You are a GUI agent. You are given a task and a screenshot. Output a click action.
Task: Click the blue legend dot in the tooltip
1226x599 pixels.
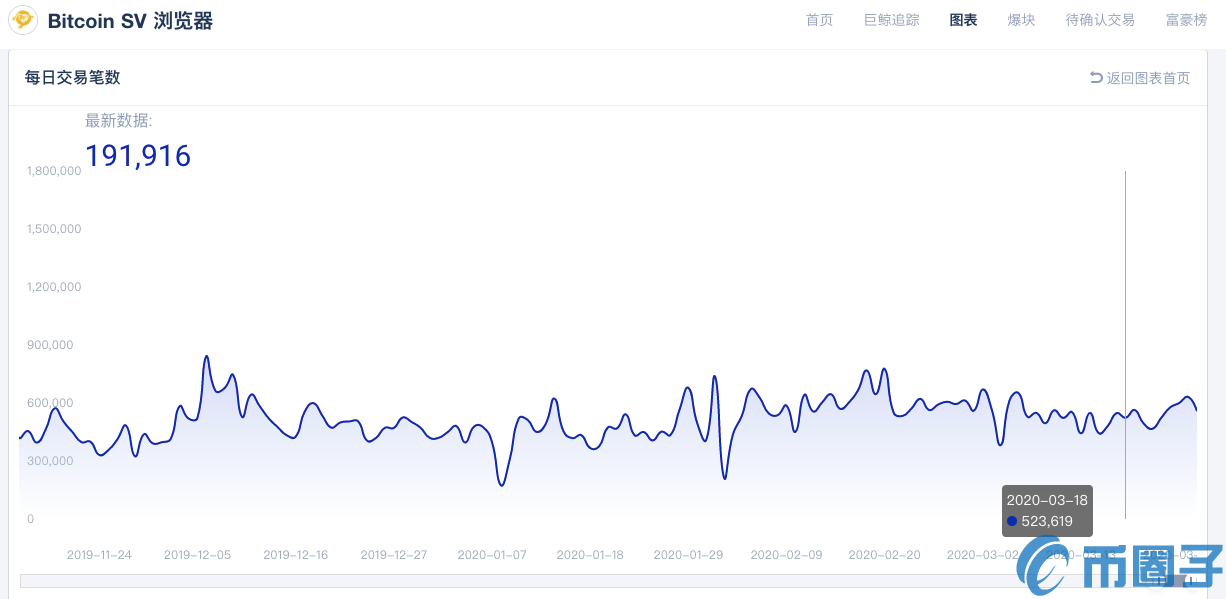(x=1012, y=521)
